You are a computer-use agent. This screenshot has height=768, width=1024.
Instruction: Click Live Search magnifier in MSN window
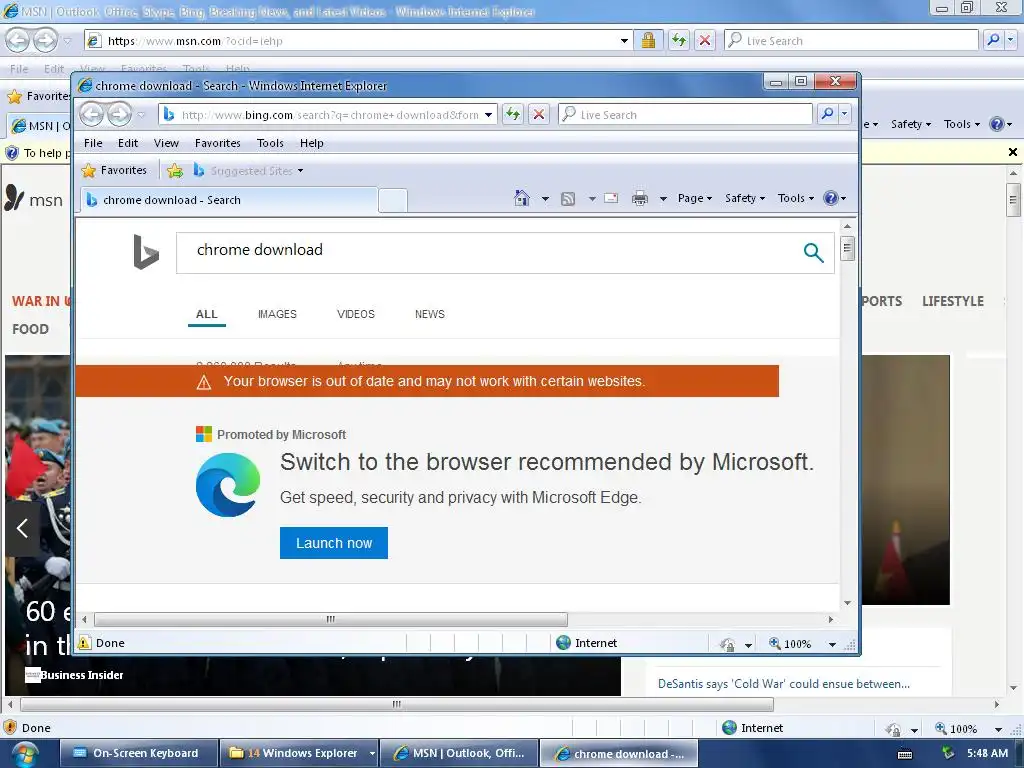coord(993,40)
